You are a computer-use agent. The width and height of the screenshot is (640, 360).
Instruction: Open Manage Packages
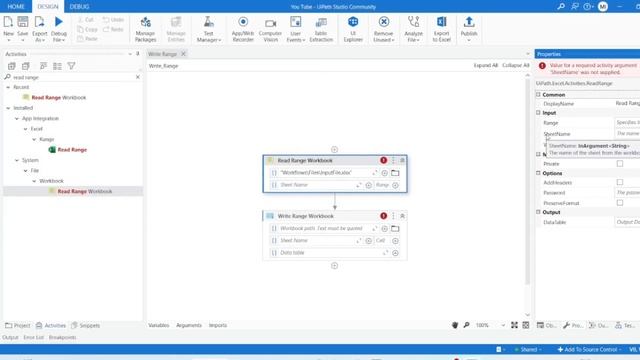tap(145, 29)
